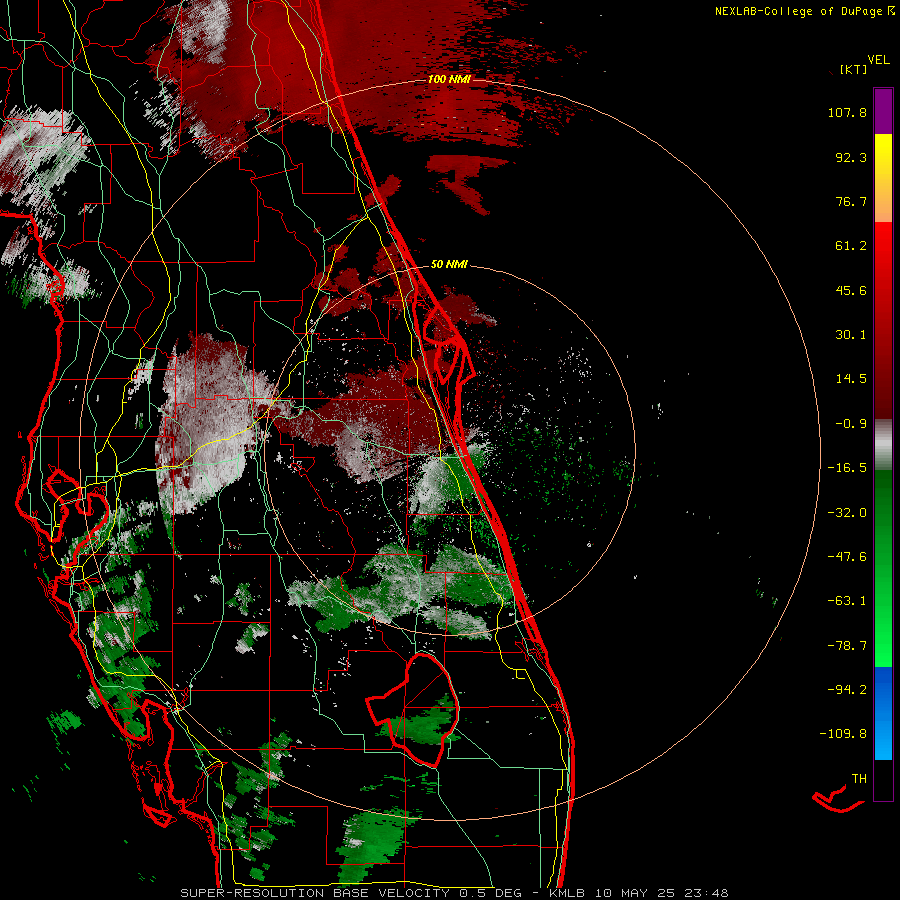900x900 pixels.
Task: Select the red segment of the velocity color bar
Action: pyautogui.click(x=883, y=320)
